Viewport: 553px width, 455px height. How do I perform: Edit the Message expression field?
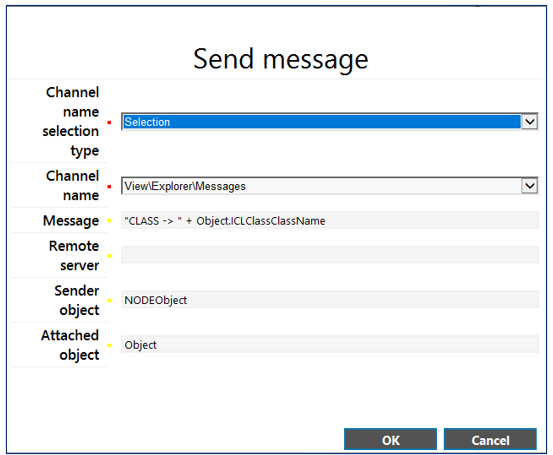(330, 220)
